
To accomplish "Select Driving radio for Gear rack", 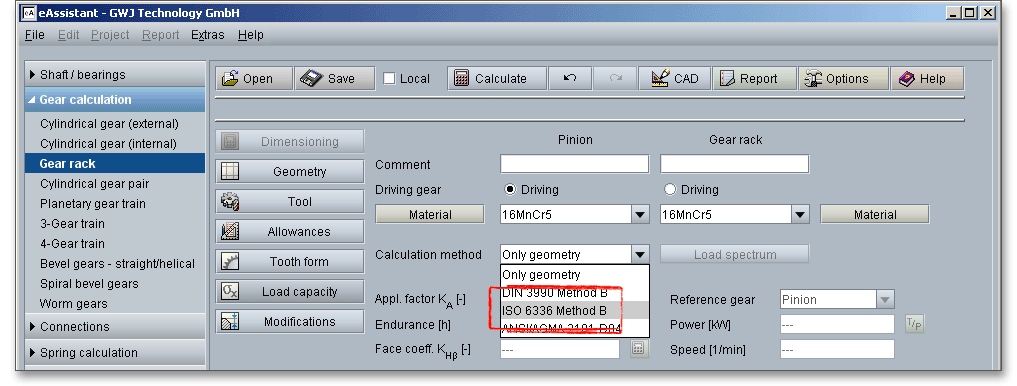I will [670, 189].
